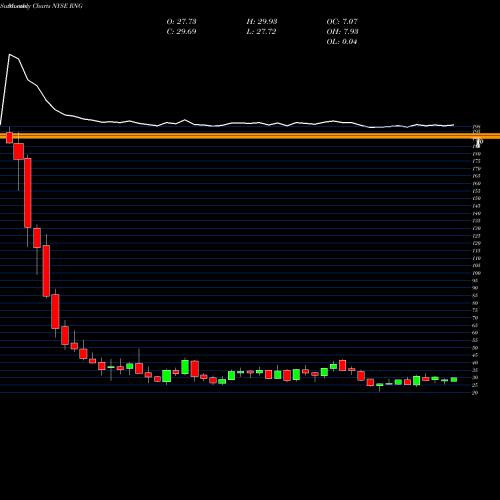This screenshot has height=500, width=500.
Task: Click the 40 price axis label
Action: (475, 363)
